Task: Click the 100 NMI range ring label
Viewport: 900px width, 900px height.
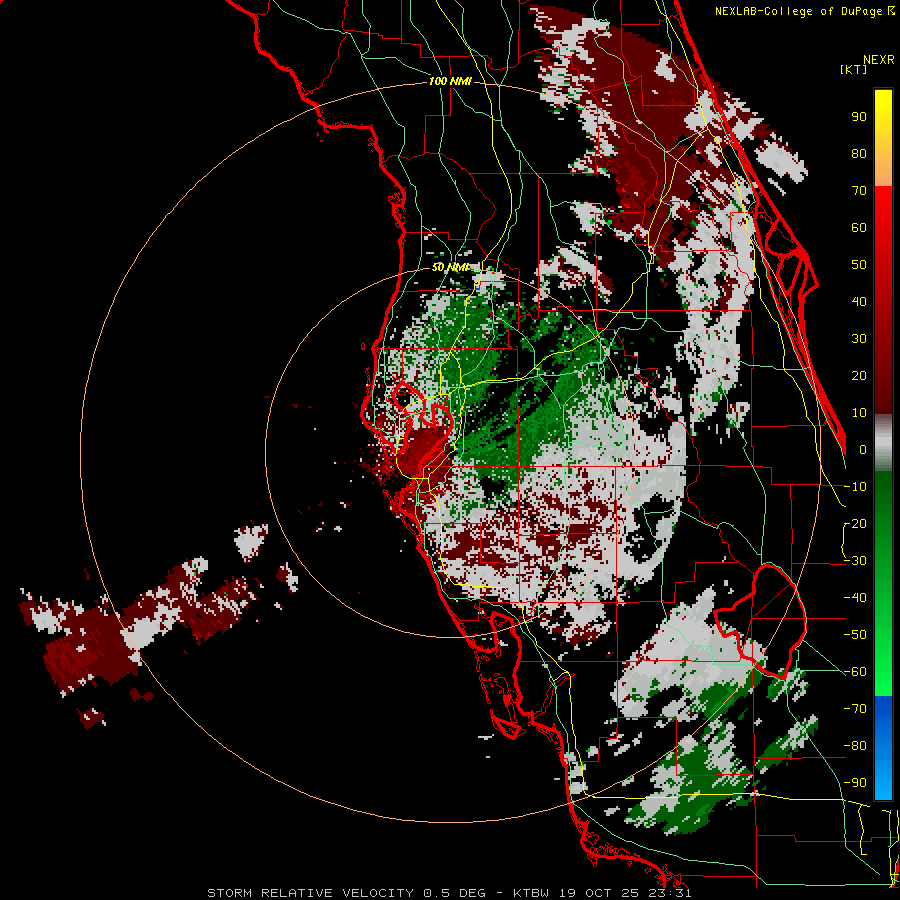Action: click(x=450, y=82)
